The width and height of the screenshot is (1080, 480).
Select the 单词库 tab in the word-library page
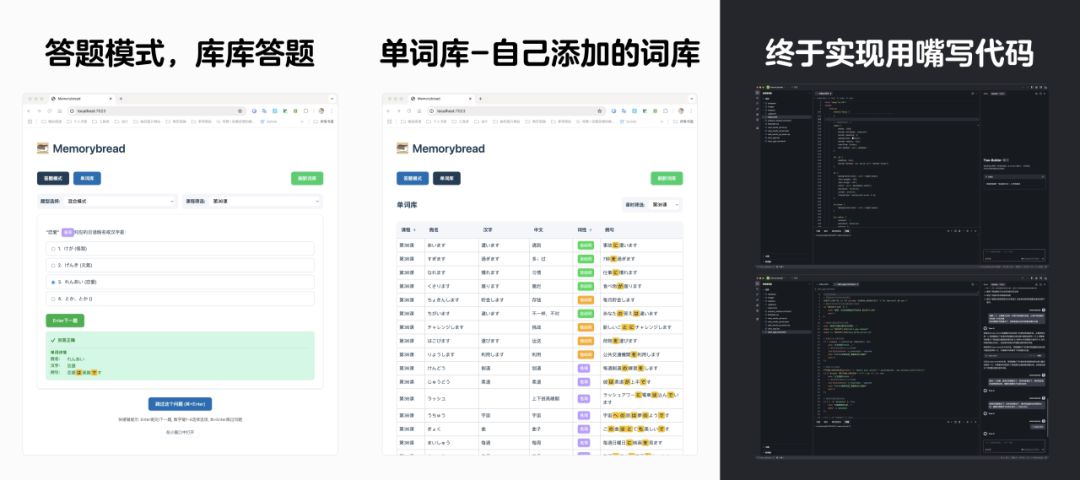(446, 178)
